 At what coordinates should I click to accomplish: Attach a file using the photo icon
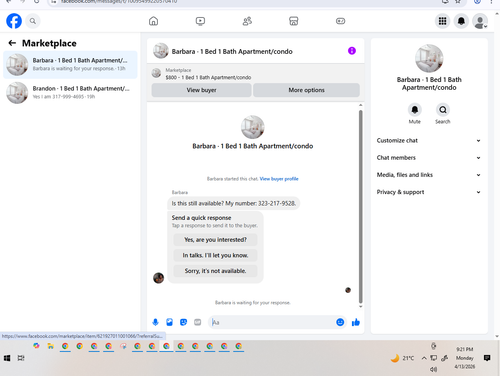169,322
